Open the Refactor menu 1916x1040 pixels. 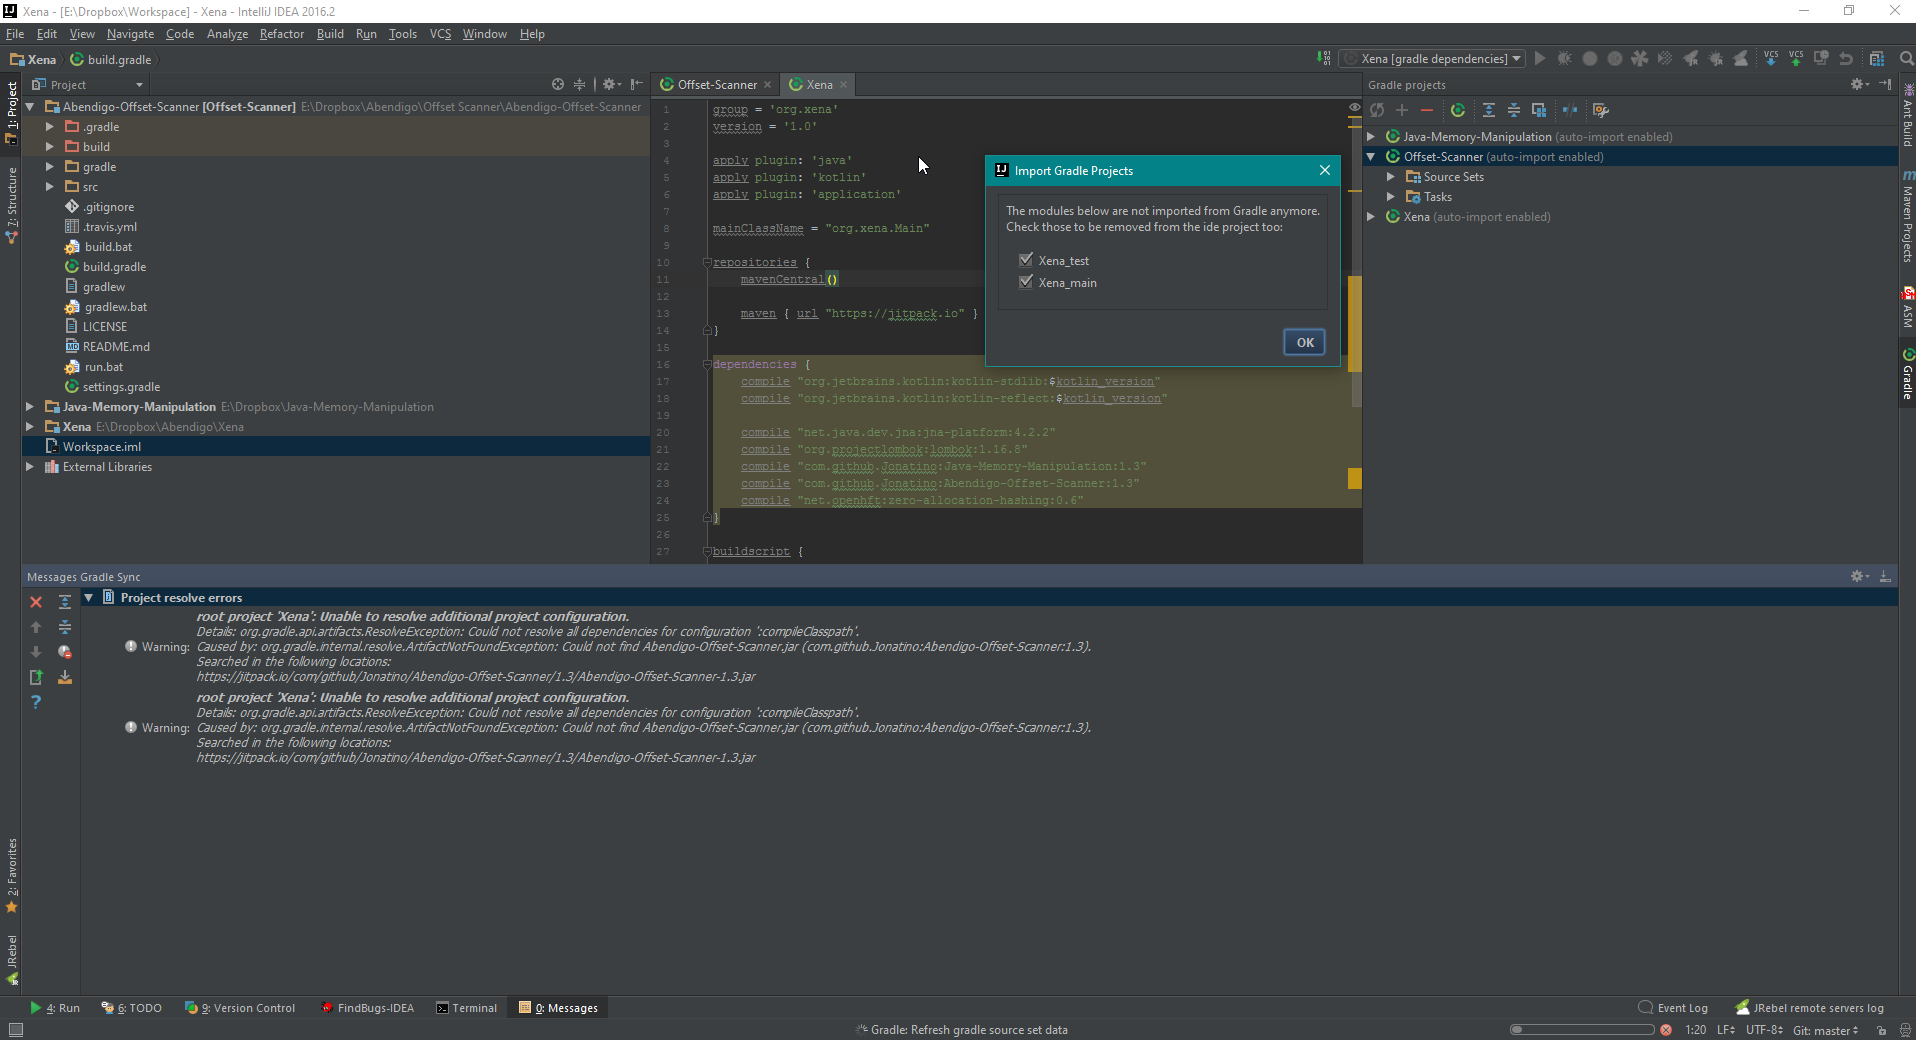(x=281, y=34)
